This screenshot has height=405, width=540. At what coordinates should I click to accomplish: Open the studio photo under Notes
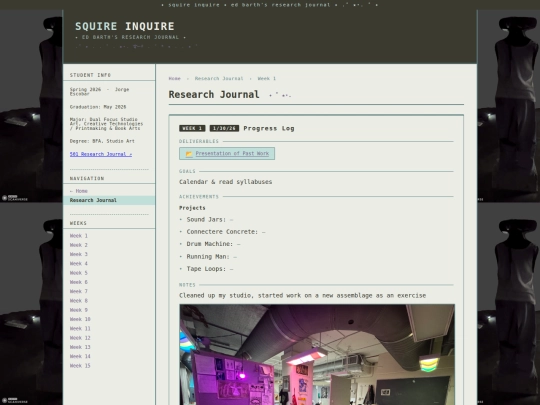tap(317, 355)
